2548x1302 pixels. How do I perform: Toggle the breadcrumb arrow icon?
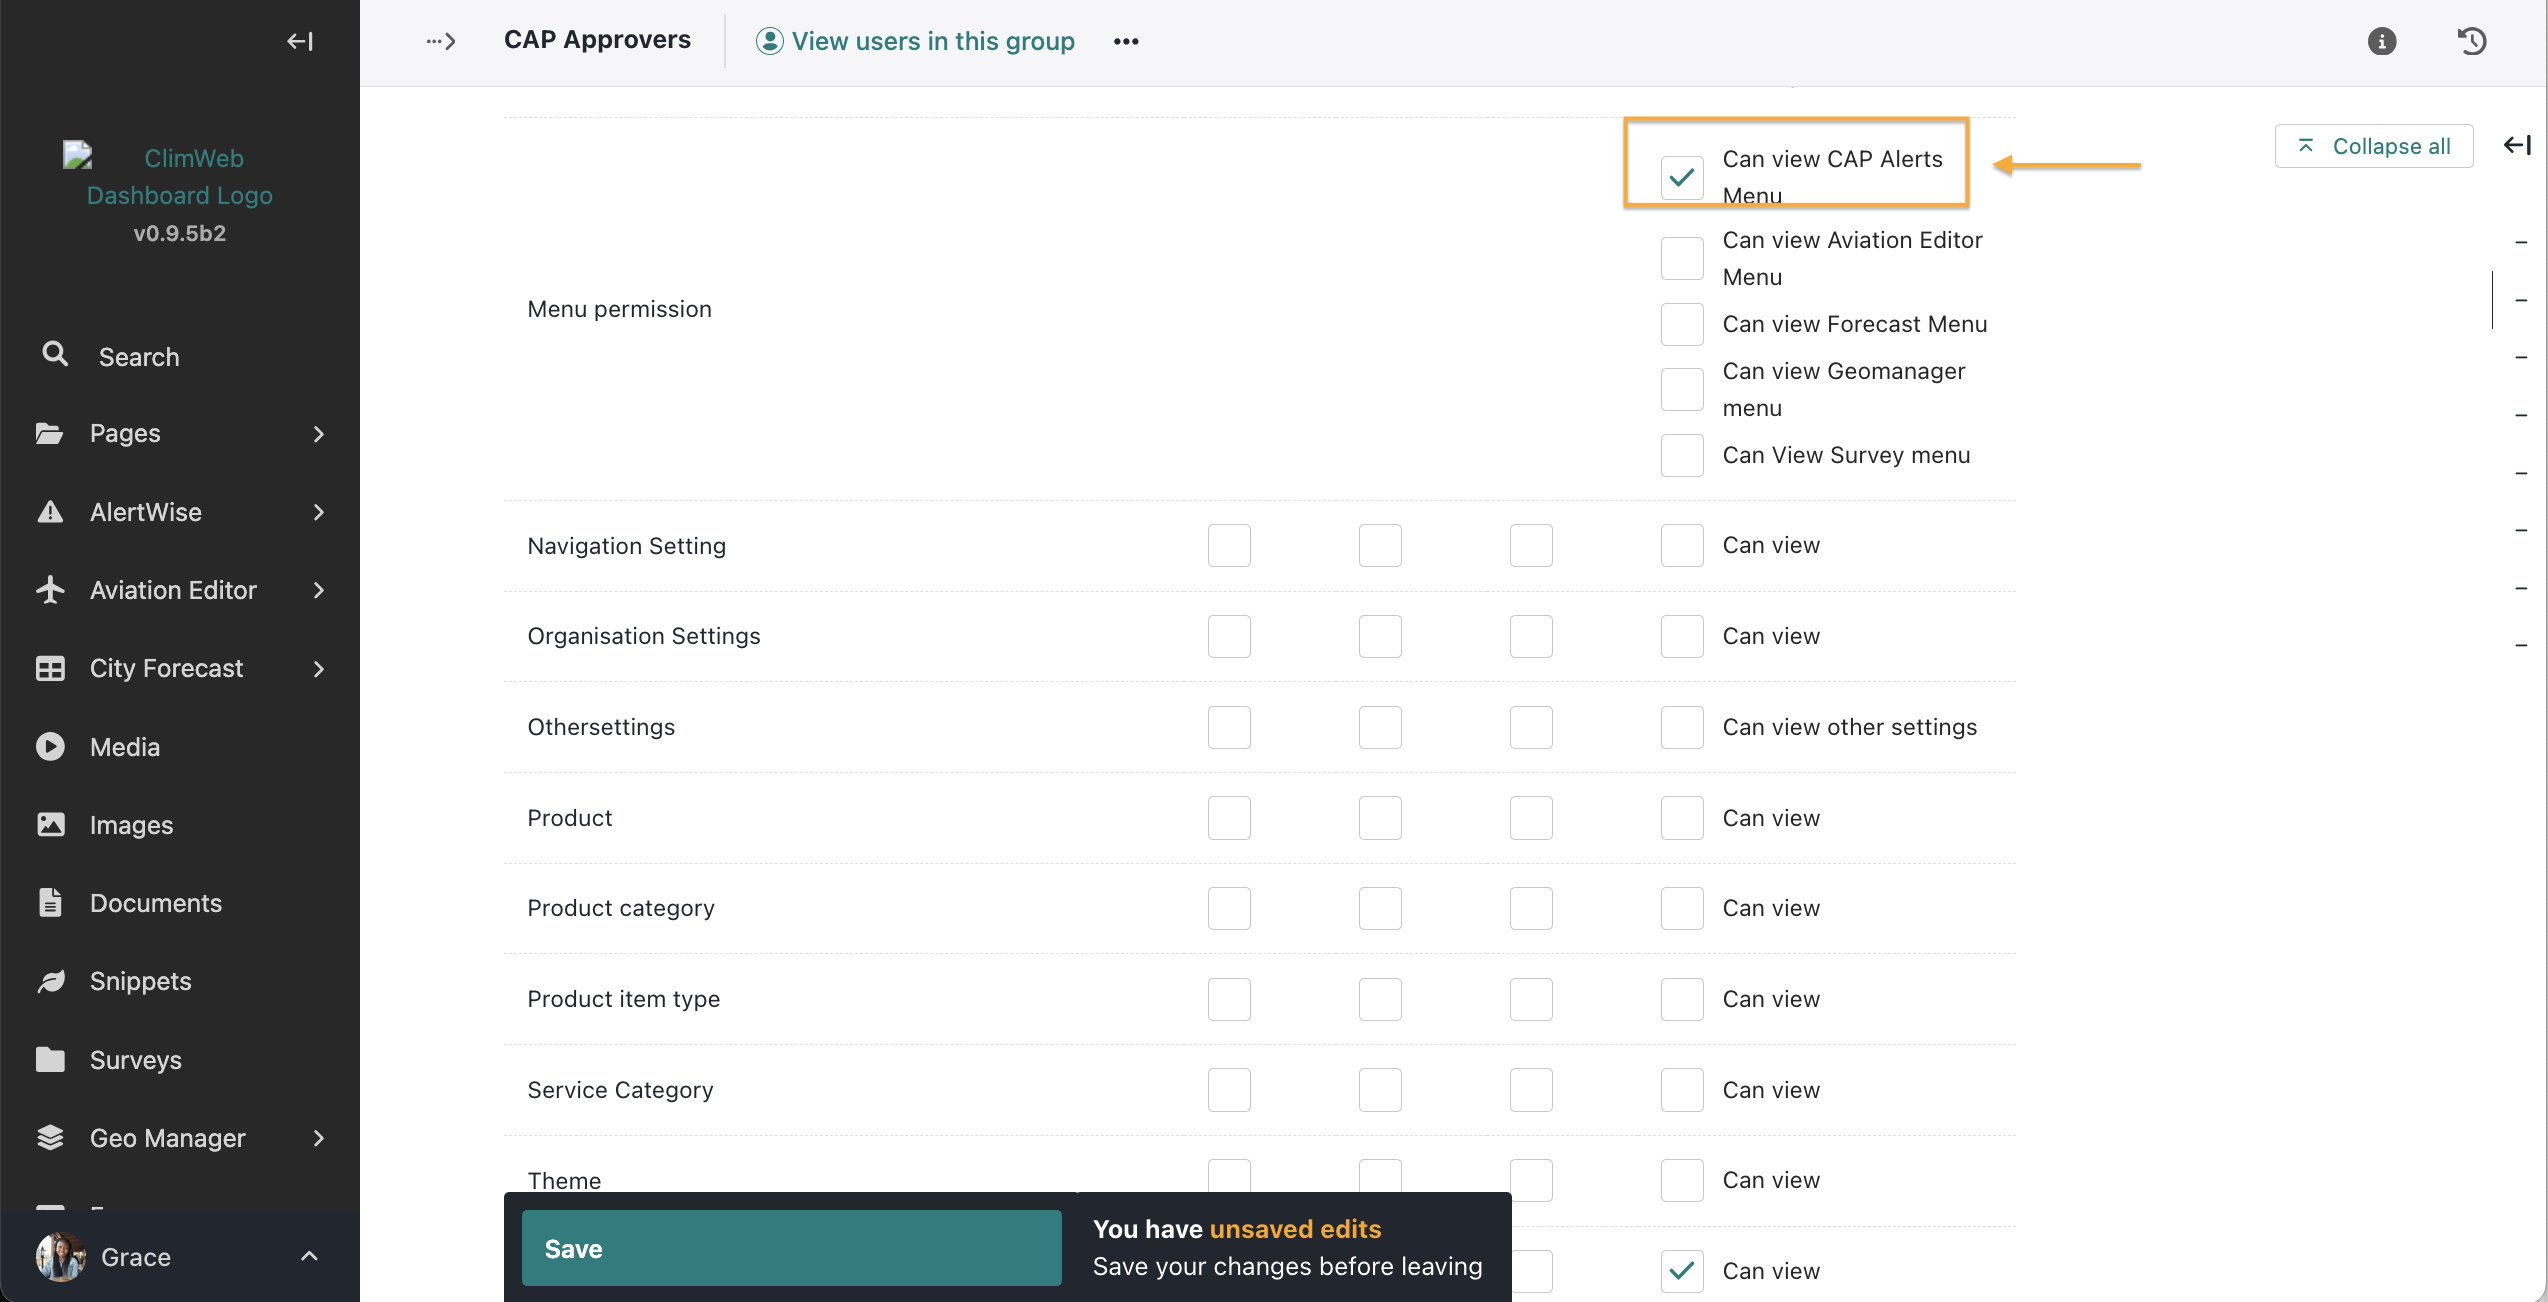pos(441,41)
